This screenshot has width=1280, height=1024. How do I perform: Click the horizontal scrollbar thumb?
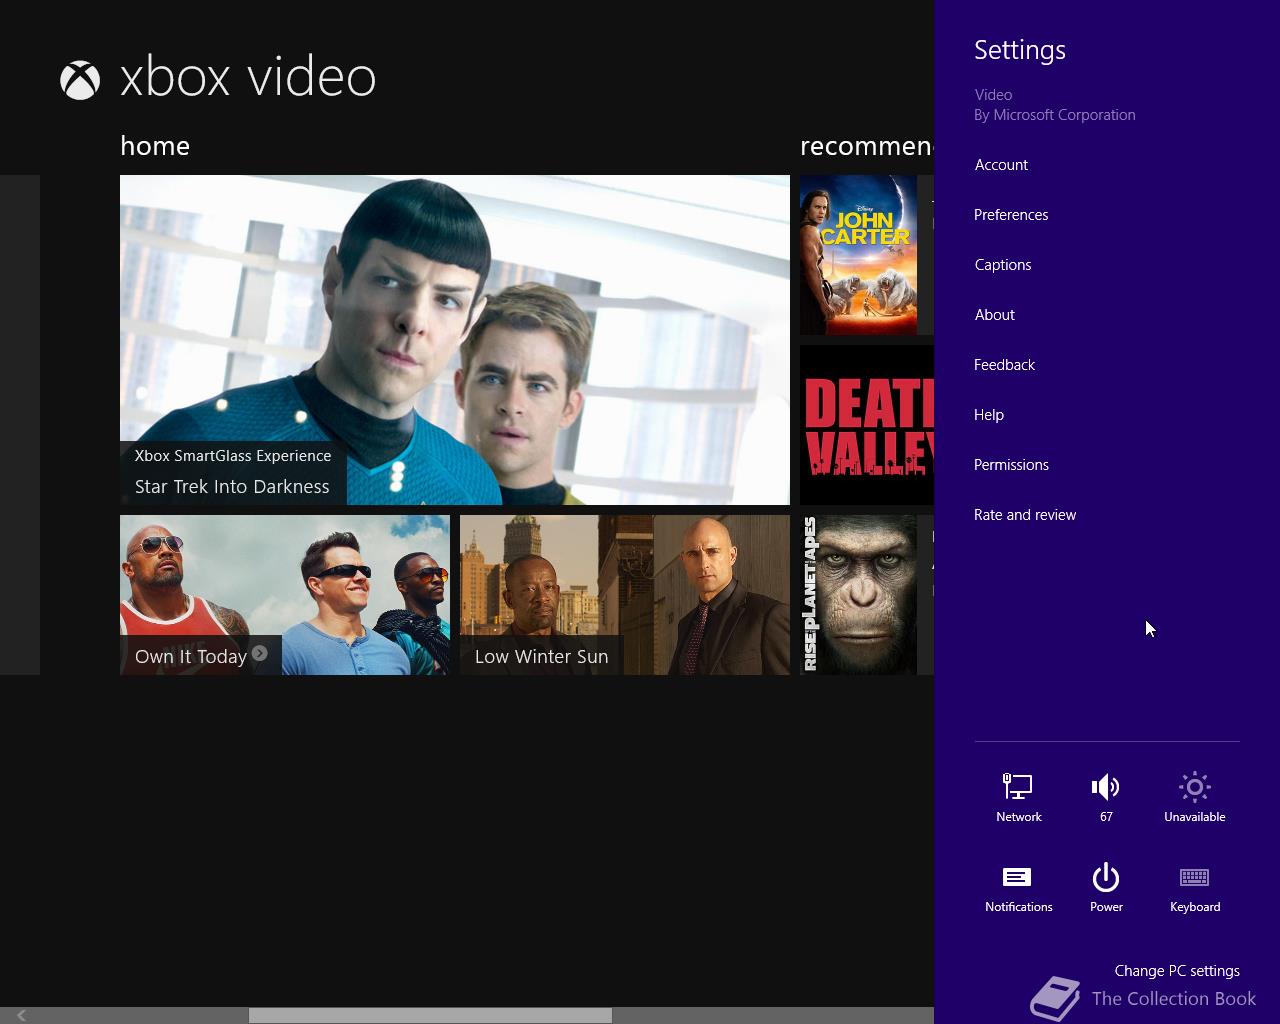pyautogui.click(x=430, y=1015)
